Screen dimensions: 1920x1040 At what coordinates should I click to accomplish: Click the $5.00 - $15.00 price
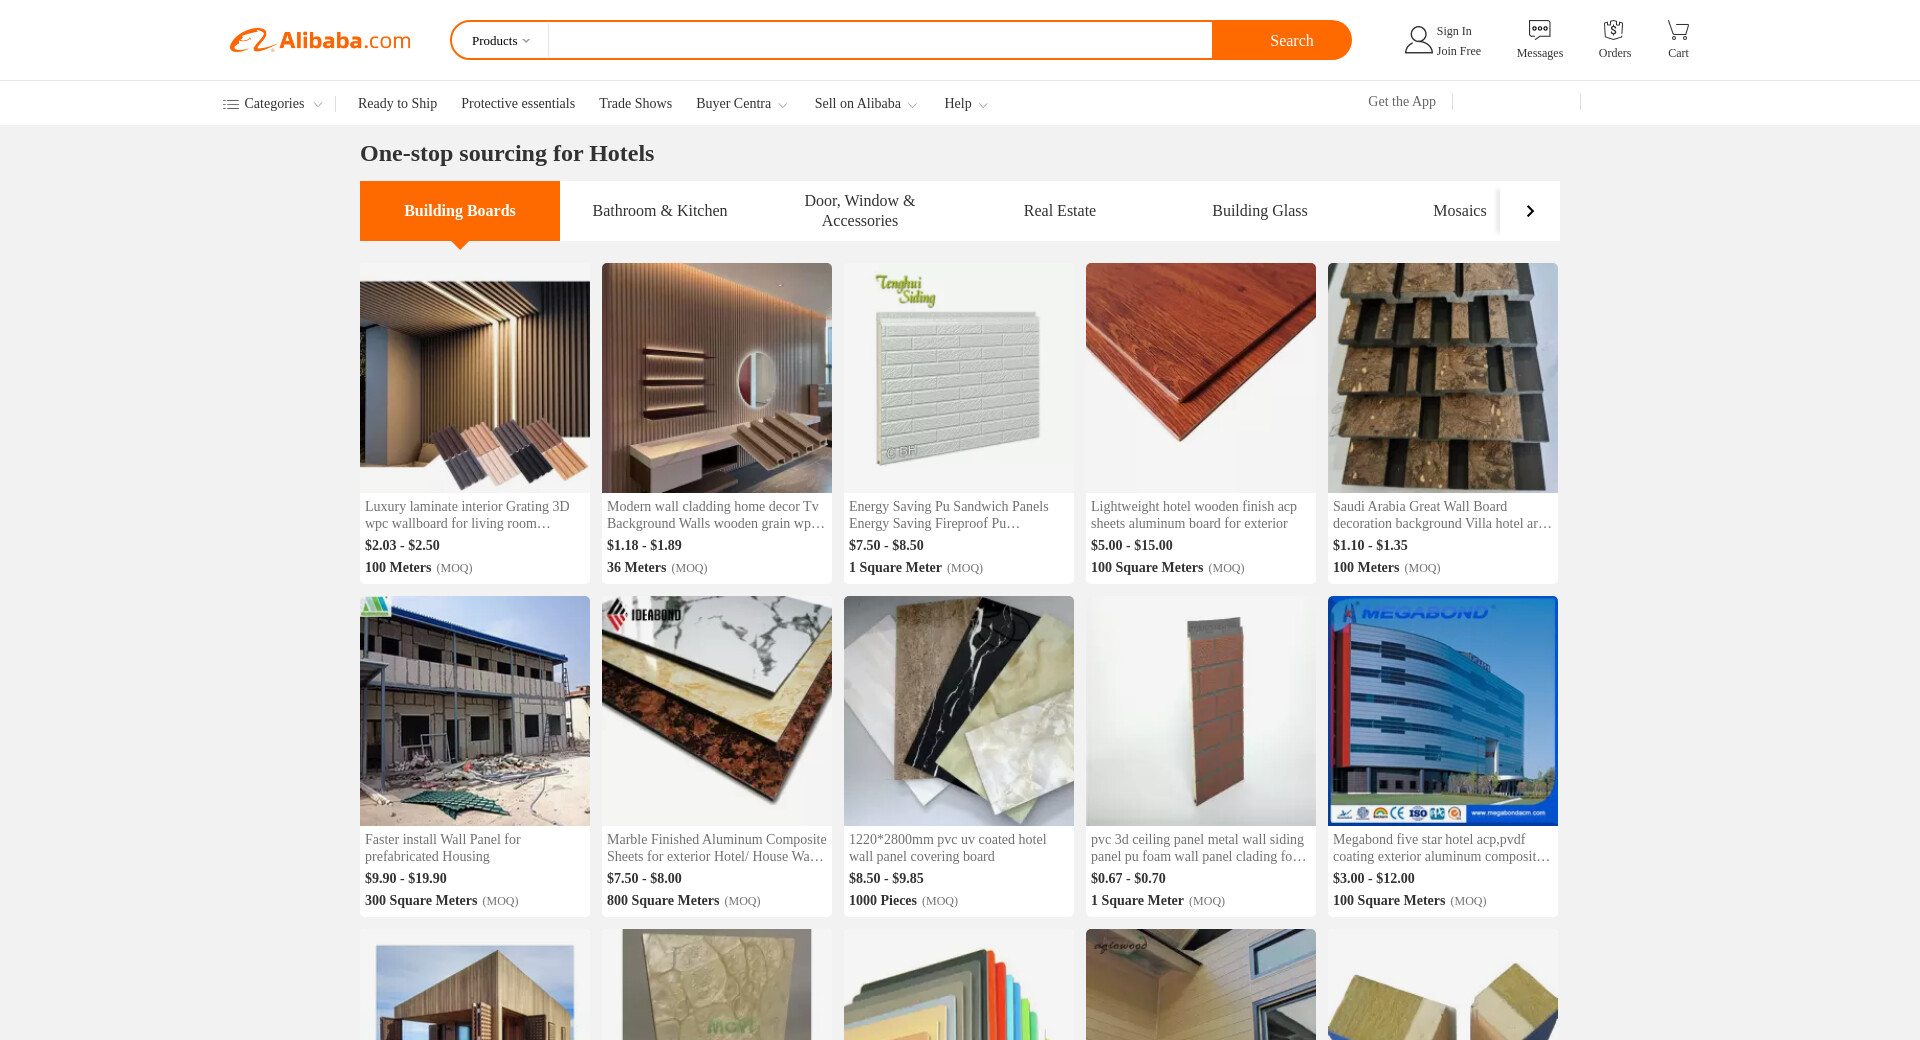(1132, 545)
